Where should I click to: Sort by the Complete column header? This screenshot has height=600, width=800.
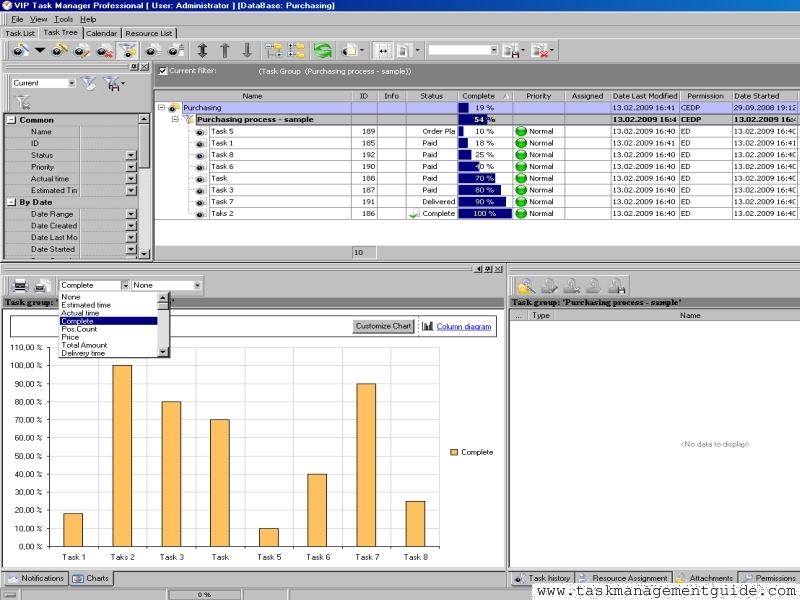pyautogui.click(x=485, y=96)
